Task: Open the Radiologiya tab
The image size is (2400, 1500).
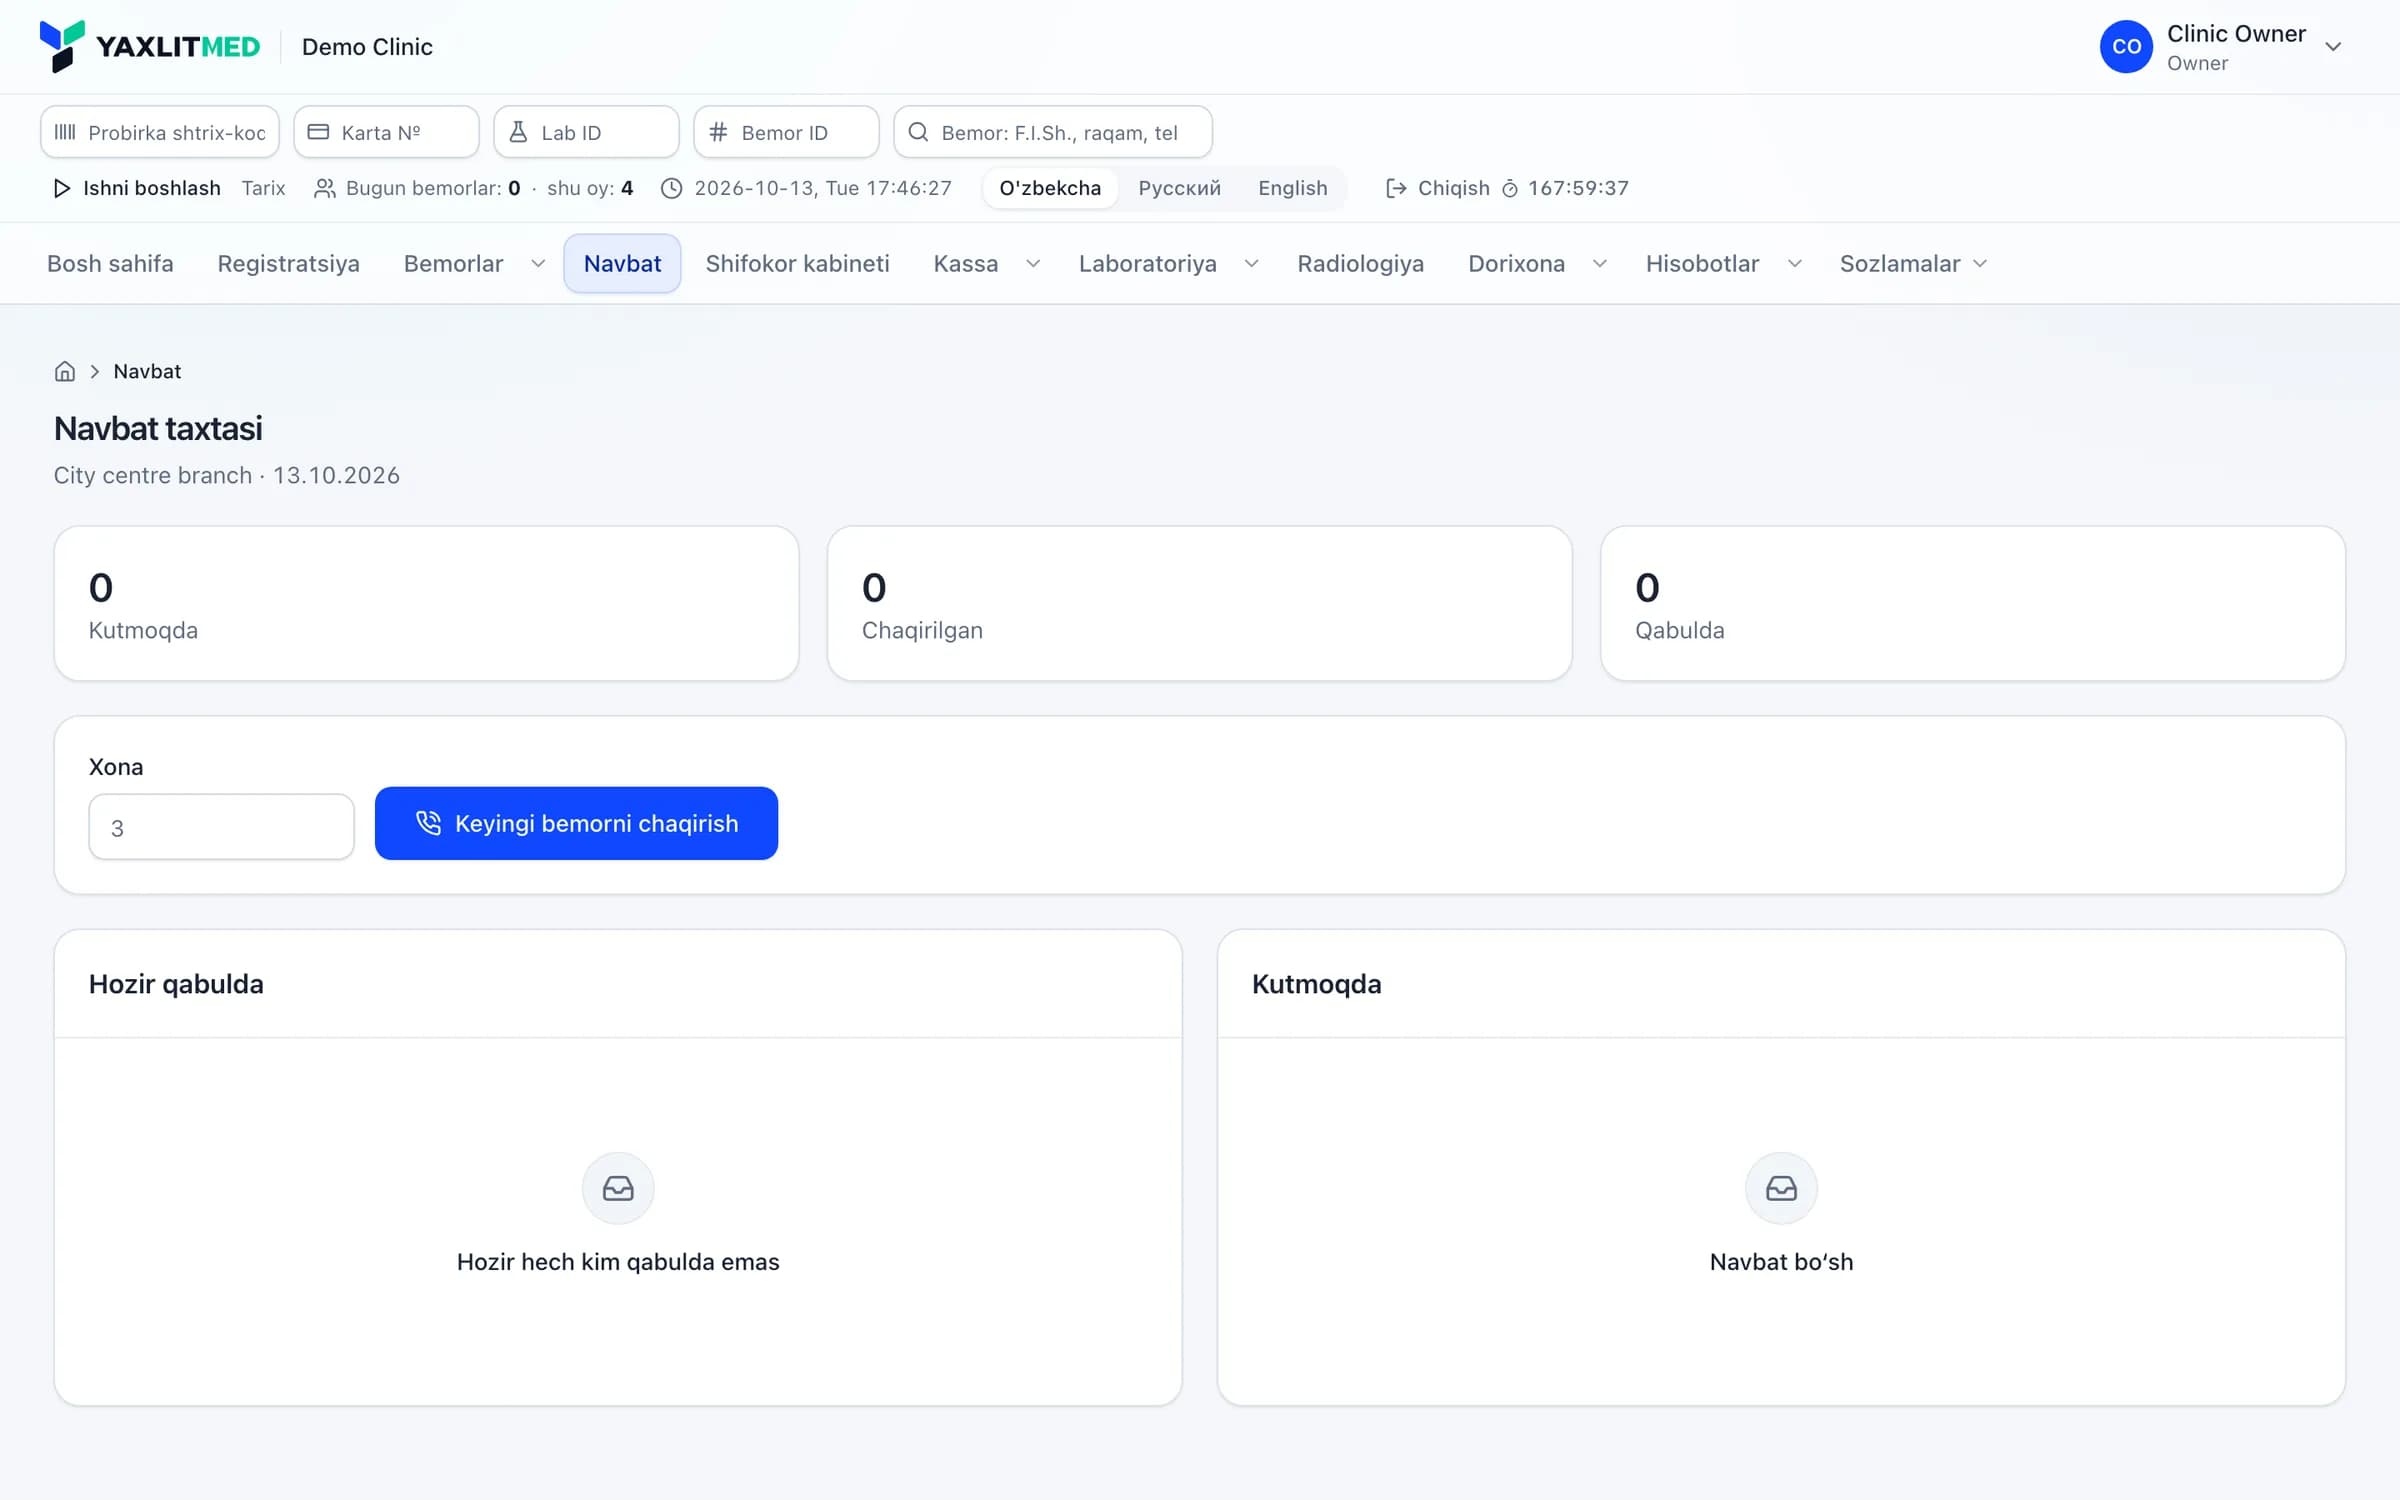Action: coord(1360,264)
